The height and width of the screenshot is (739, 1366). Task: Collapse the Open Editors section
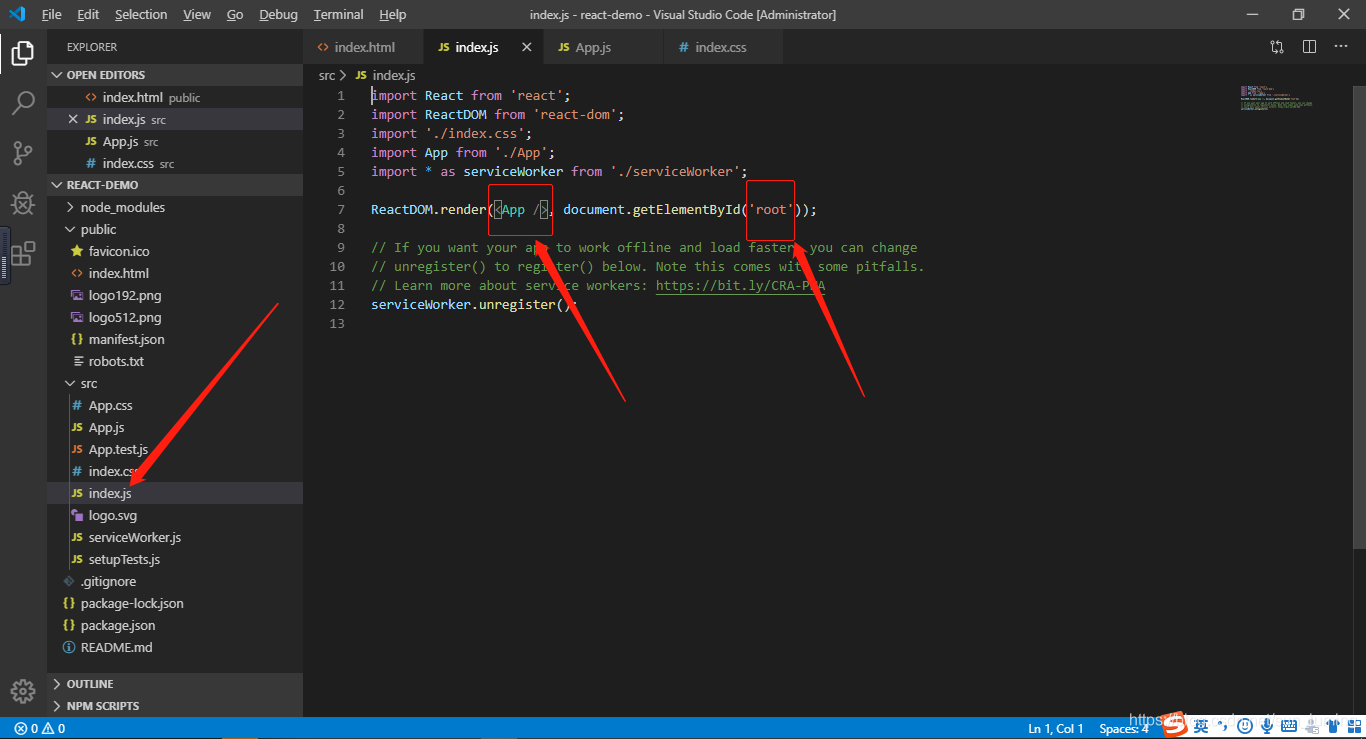(x=175, y=75)
